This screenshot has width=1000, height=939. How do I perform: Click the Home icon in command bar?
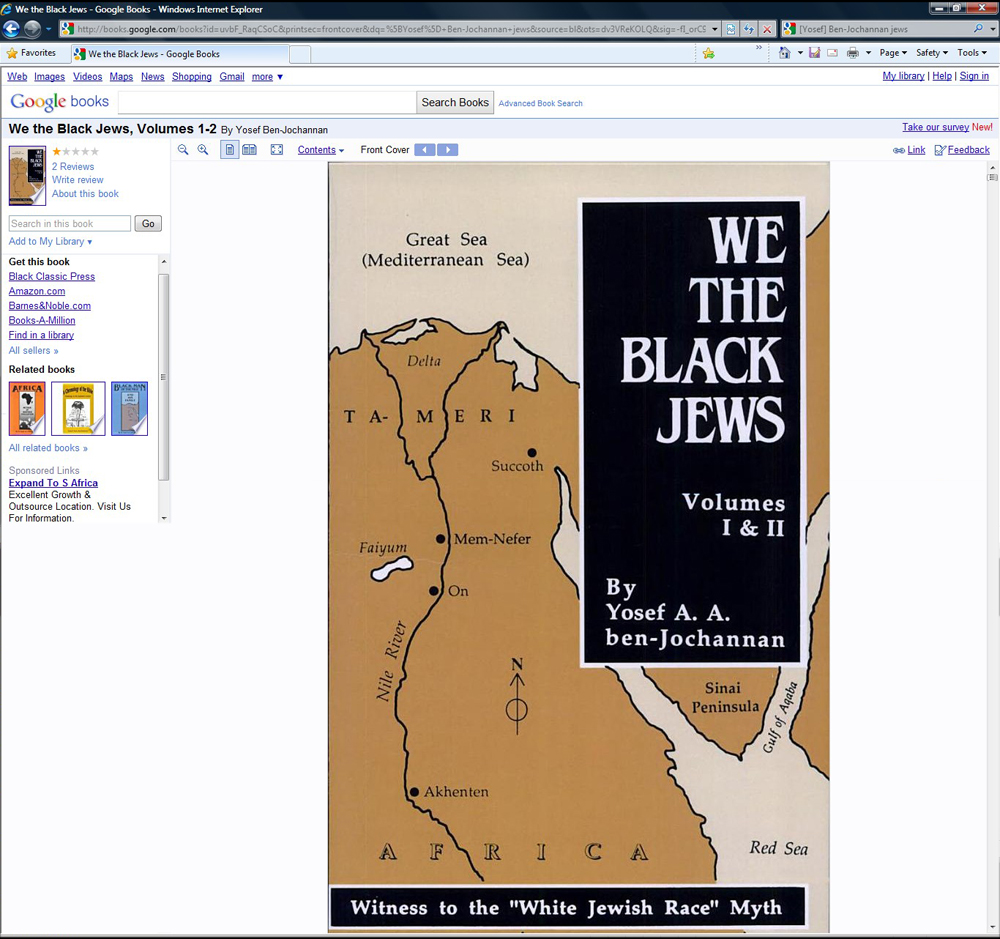(x=784, y=53)
